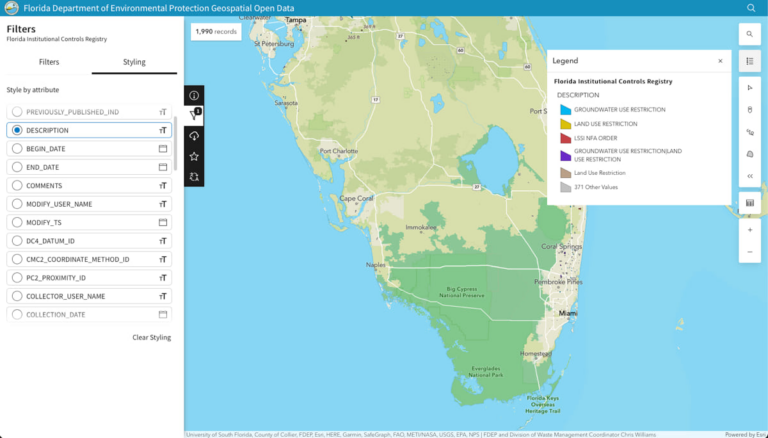The height and width of the screenshot is (438, 768).
Task: Open the map search tool button
Action: point(749,34)
